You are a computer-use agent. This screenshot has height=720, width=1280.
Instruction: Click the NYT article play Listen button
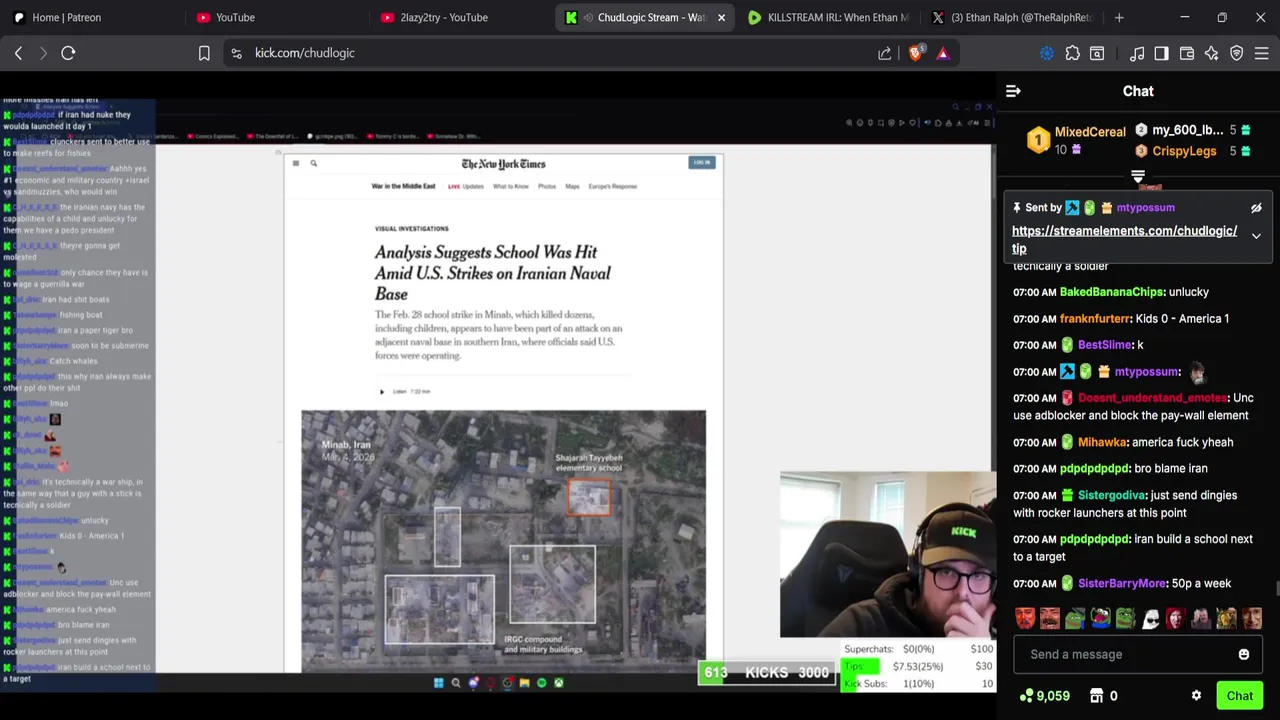point(381,391)
